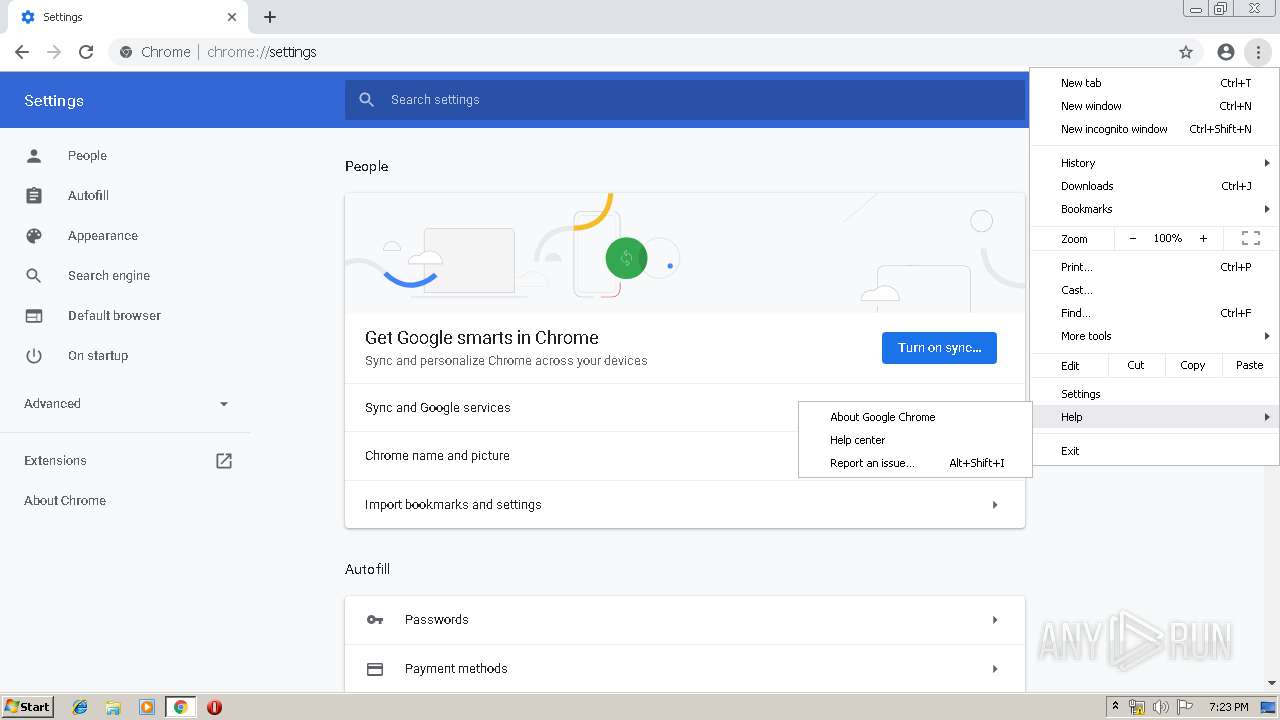Click the page scrollbar down arrow
The image size is (1280, 720).
point(1272,683)
